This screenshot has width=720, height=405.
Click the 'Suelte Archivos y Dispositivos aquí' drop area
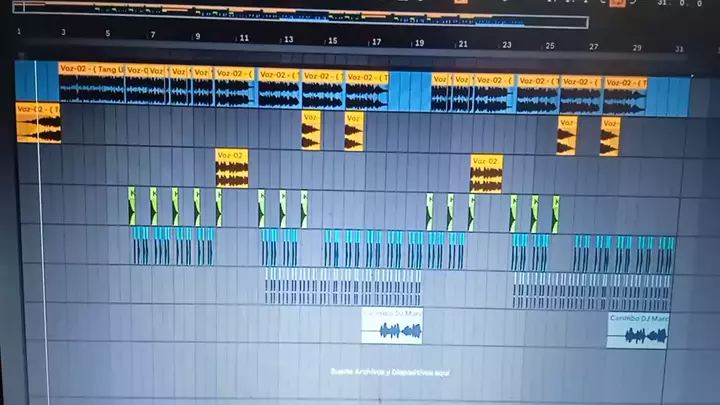(390, 372)
